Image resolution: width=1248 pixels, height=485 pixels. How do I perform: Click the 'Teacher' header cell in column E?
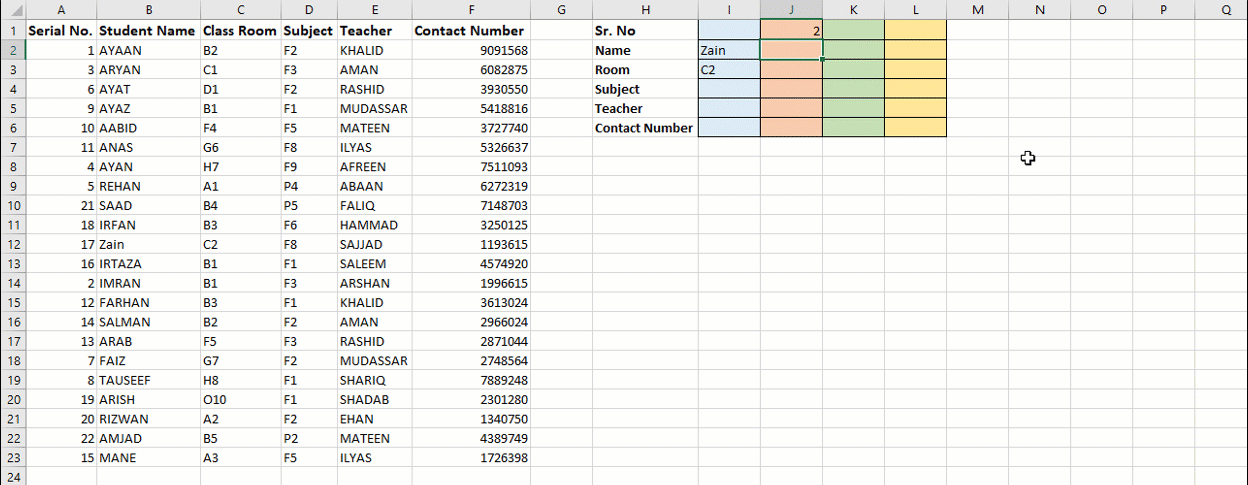coord(374,31)
